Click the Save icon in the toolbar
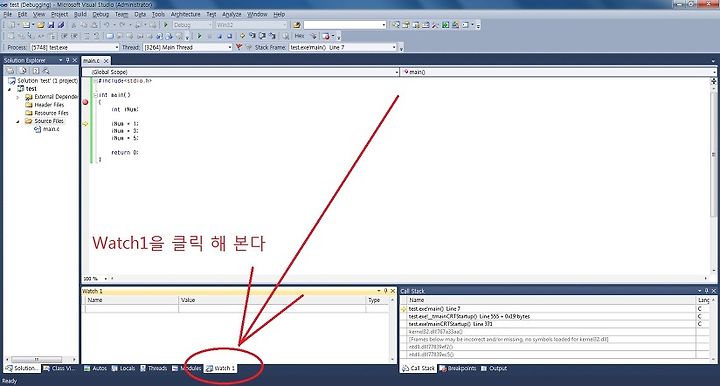Image resolution: width=720 pixels, height=386 pixels. pos(51,25)
